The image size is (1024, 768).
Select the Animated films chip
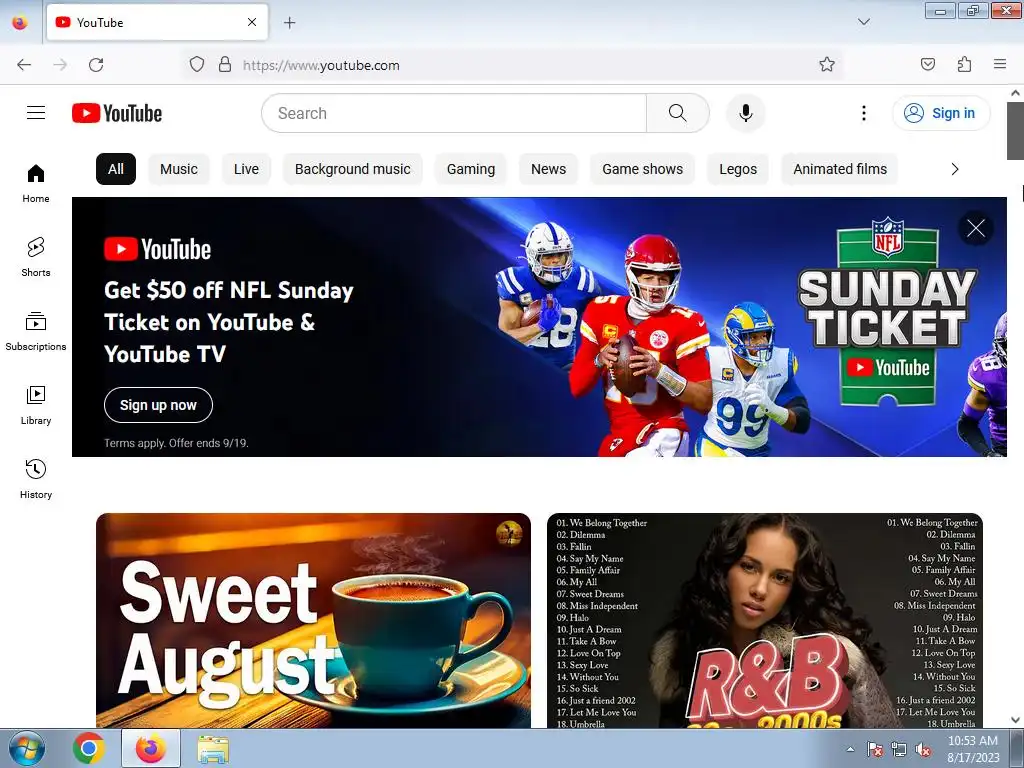click(x=840, y=169)
